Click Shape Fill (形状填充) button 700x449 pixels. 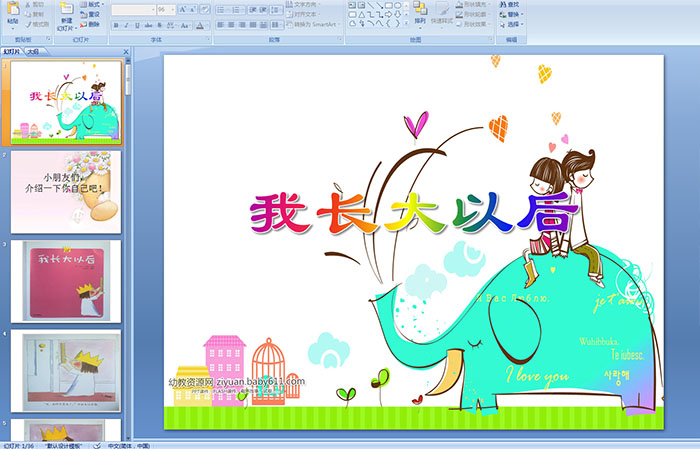click(x=474, y=4)
